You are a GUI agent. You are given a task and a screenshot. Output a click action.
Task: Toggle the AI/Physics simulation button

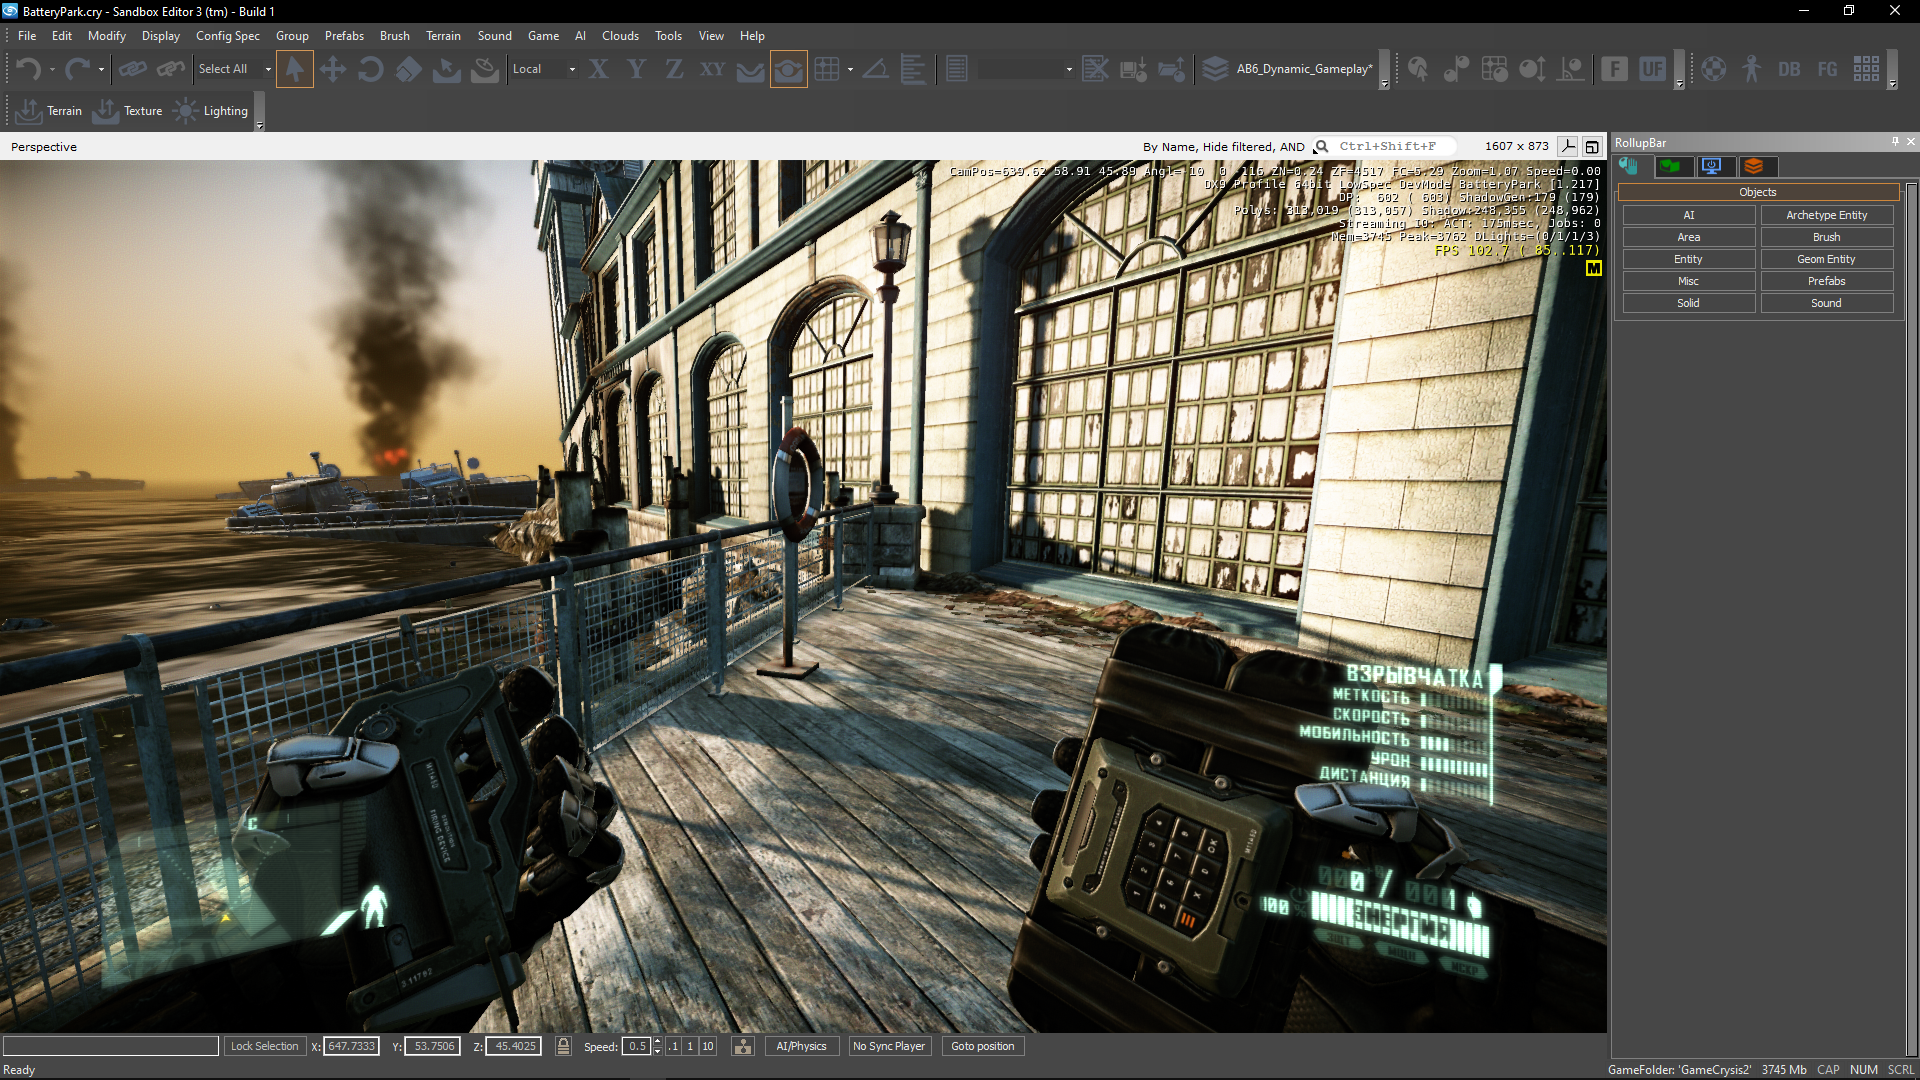(x=801, y=1046)
